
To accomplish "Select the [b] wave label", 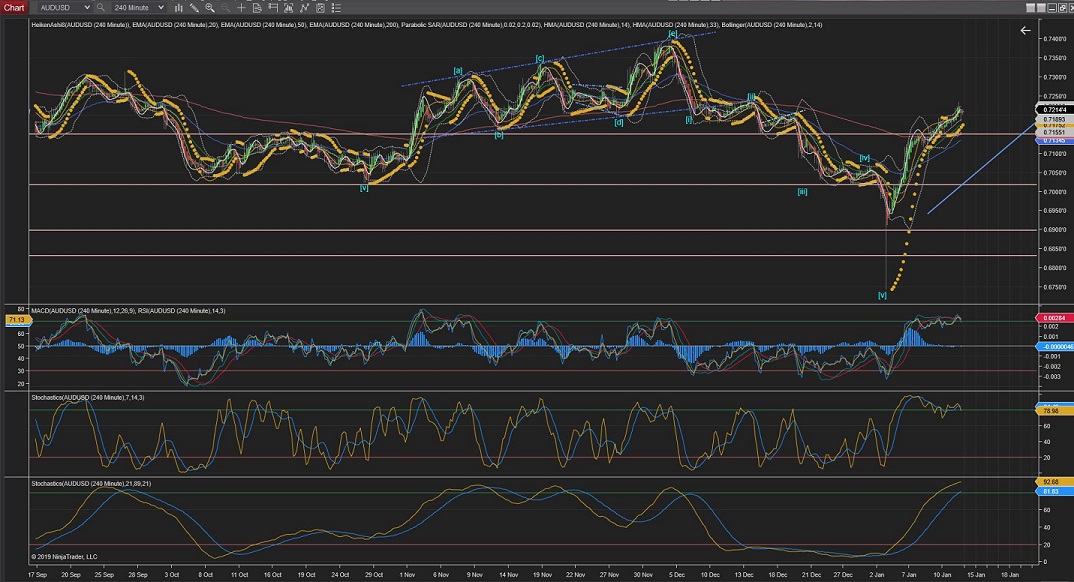I will click(x=499, y=135).
